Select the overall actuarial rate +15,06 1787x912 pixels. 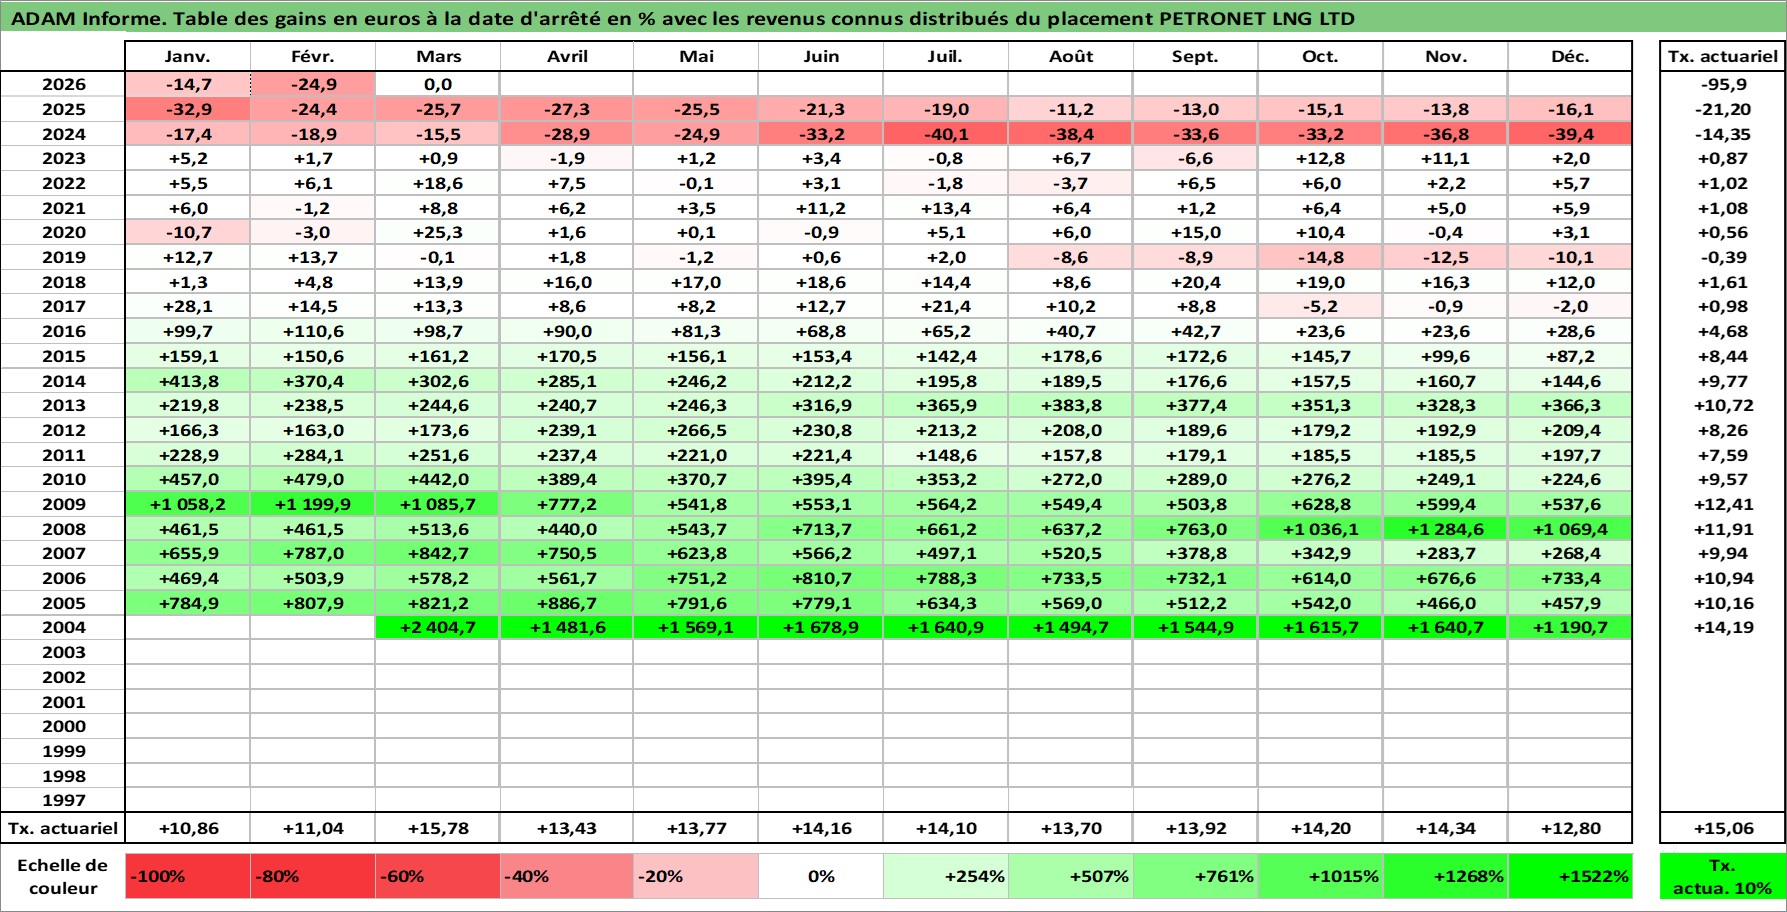(1722, 828)
